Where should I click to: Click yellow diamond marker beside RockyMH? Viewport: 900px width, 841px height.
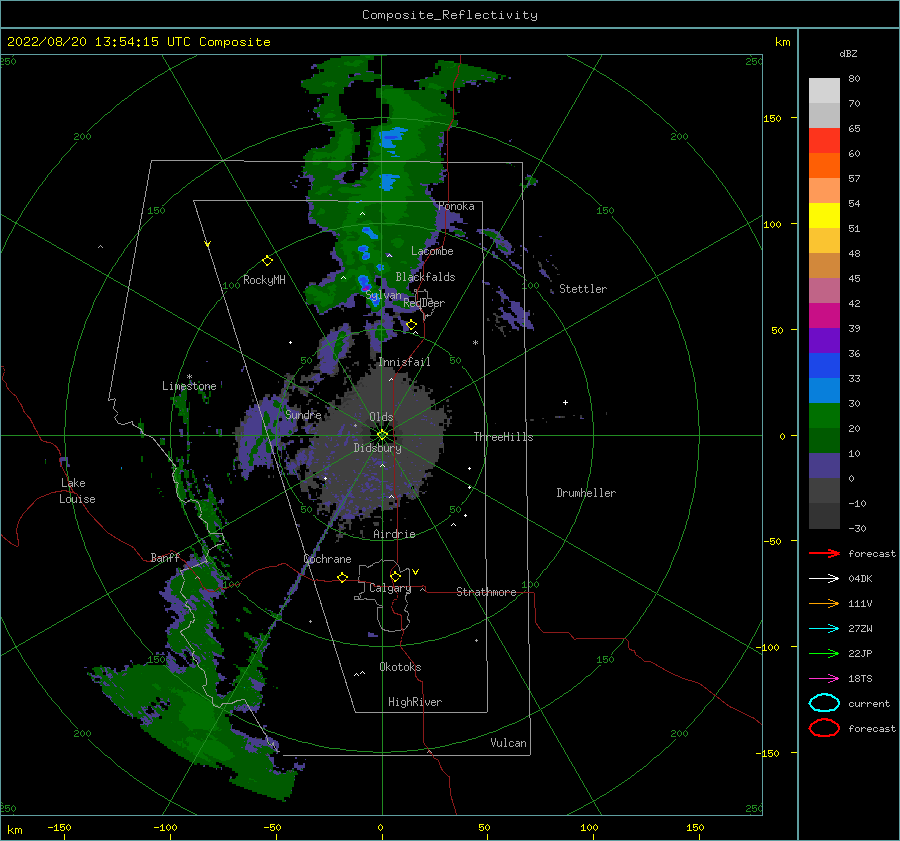tap(267, 261)
